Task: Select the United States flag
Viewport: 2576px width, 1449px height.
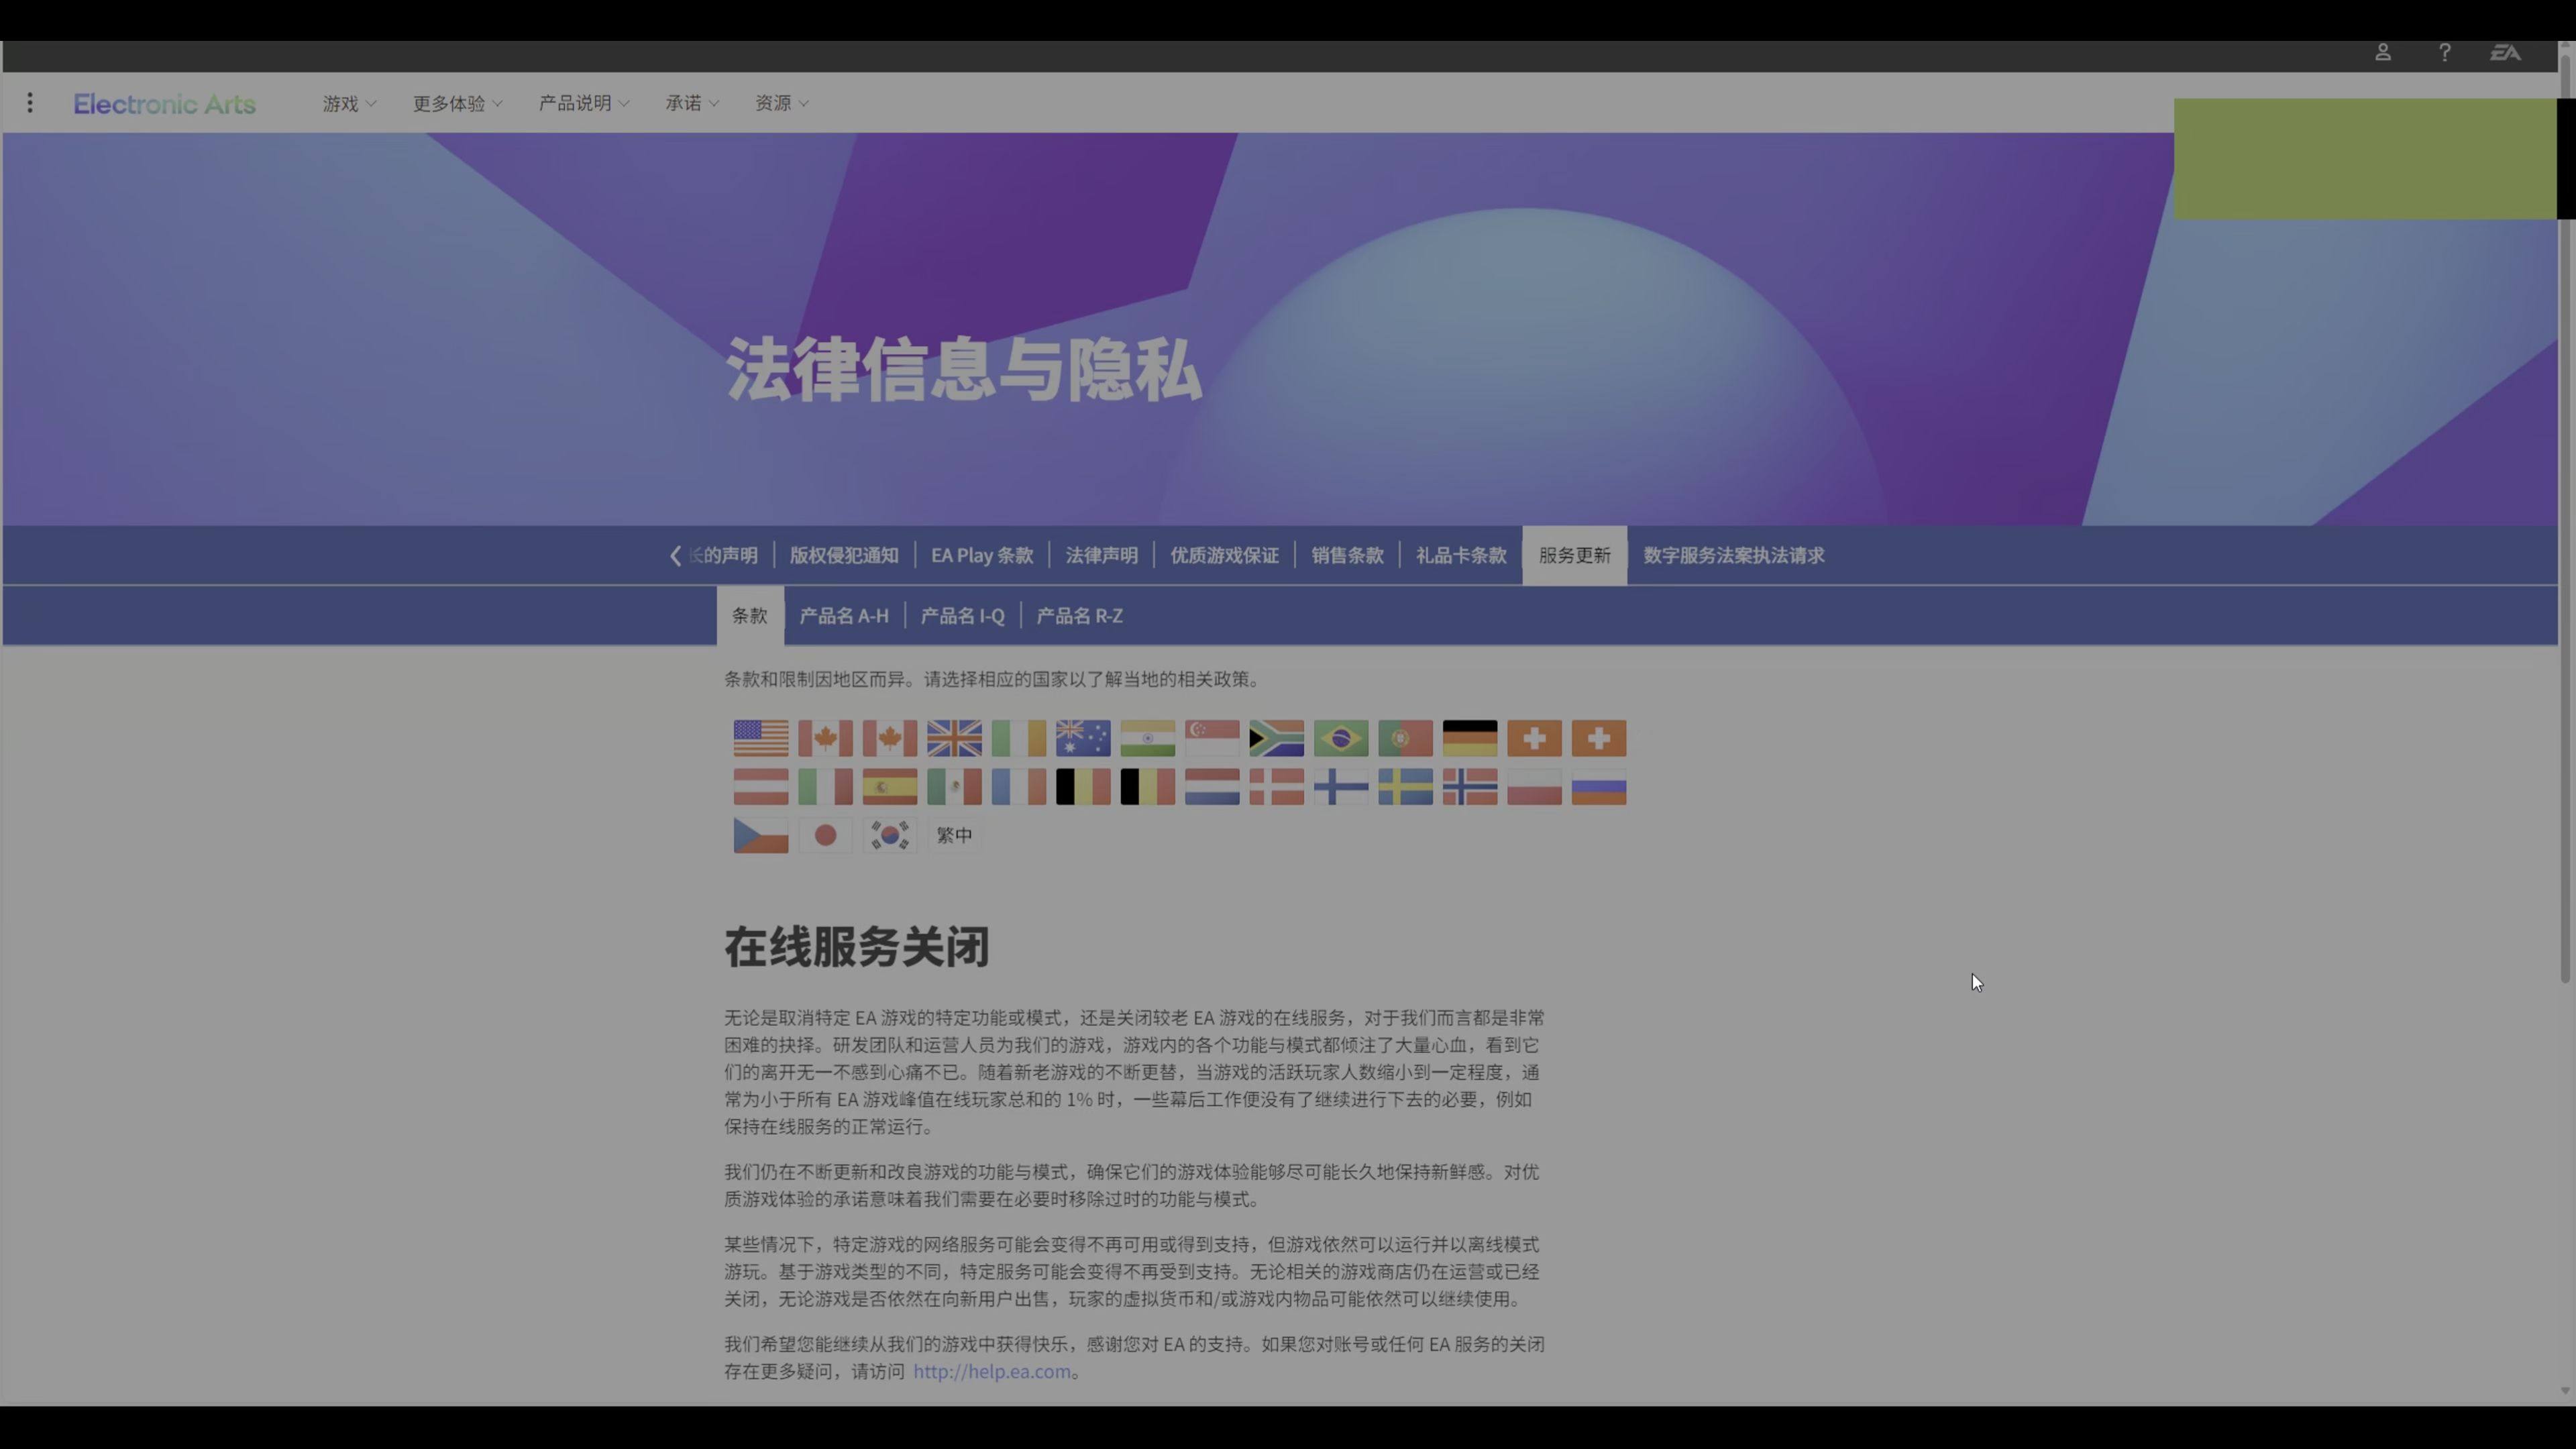Action: pos(761,739)
